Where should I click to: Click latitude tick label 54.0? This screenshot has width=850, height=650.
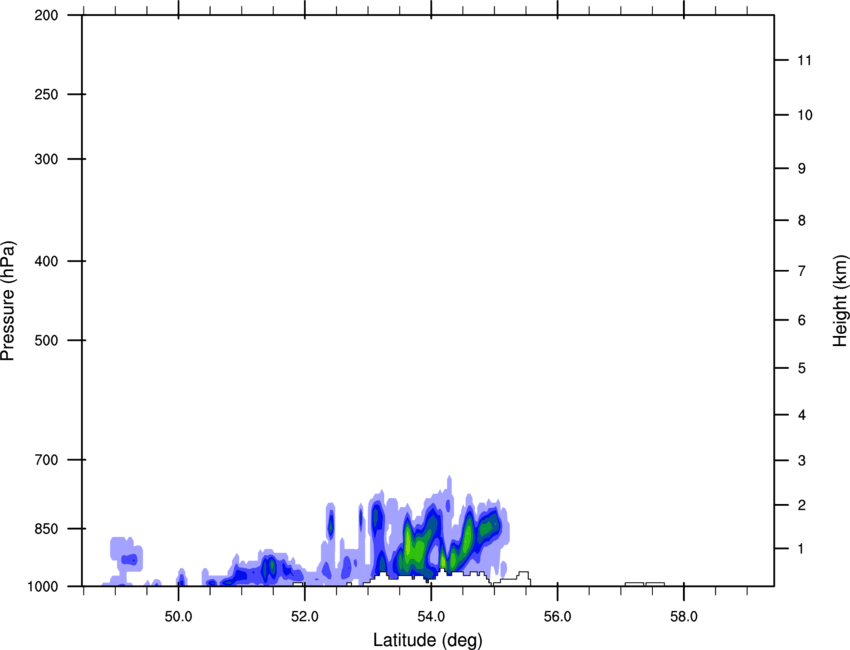tap(431, 617)
